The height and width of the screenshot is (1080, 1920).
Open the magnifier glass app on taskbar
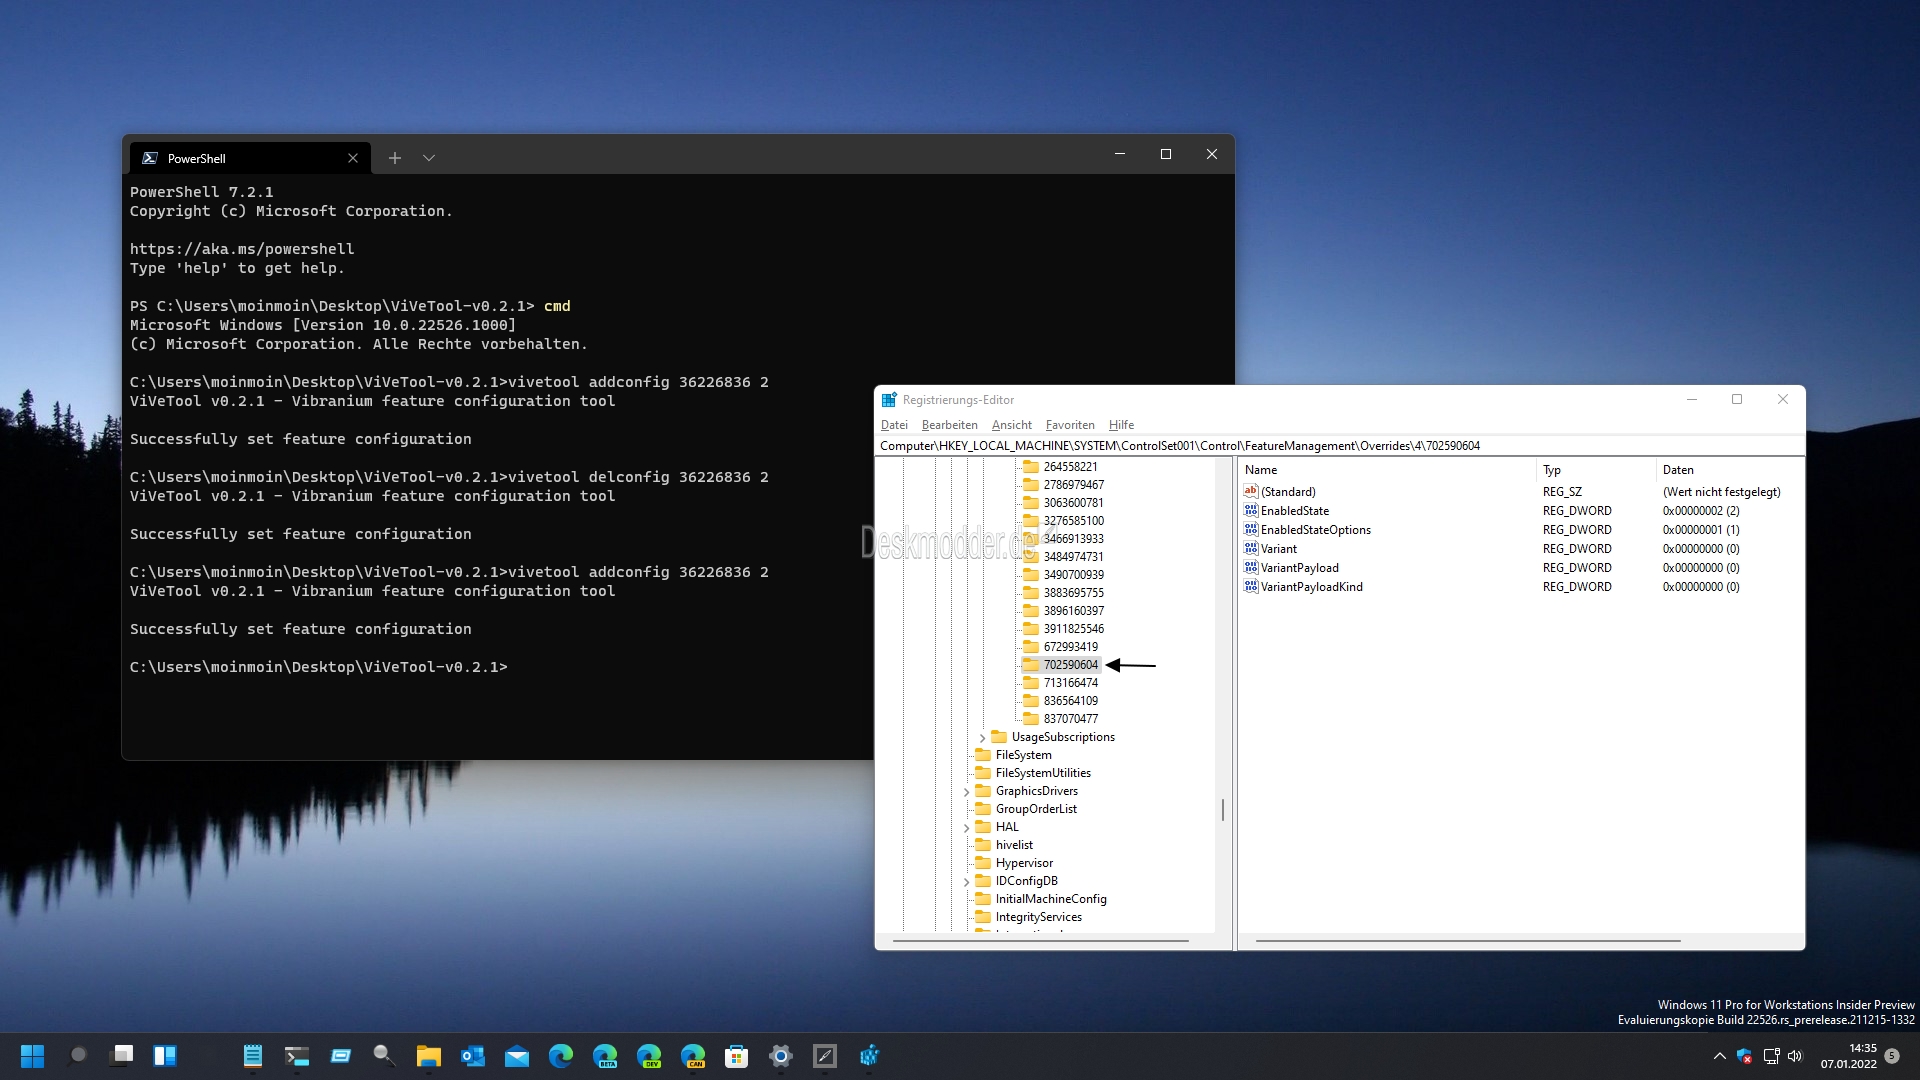pyautogui.click(x=385, y=1056)
